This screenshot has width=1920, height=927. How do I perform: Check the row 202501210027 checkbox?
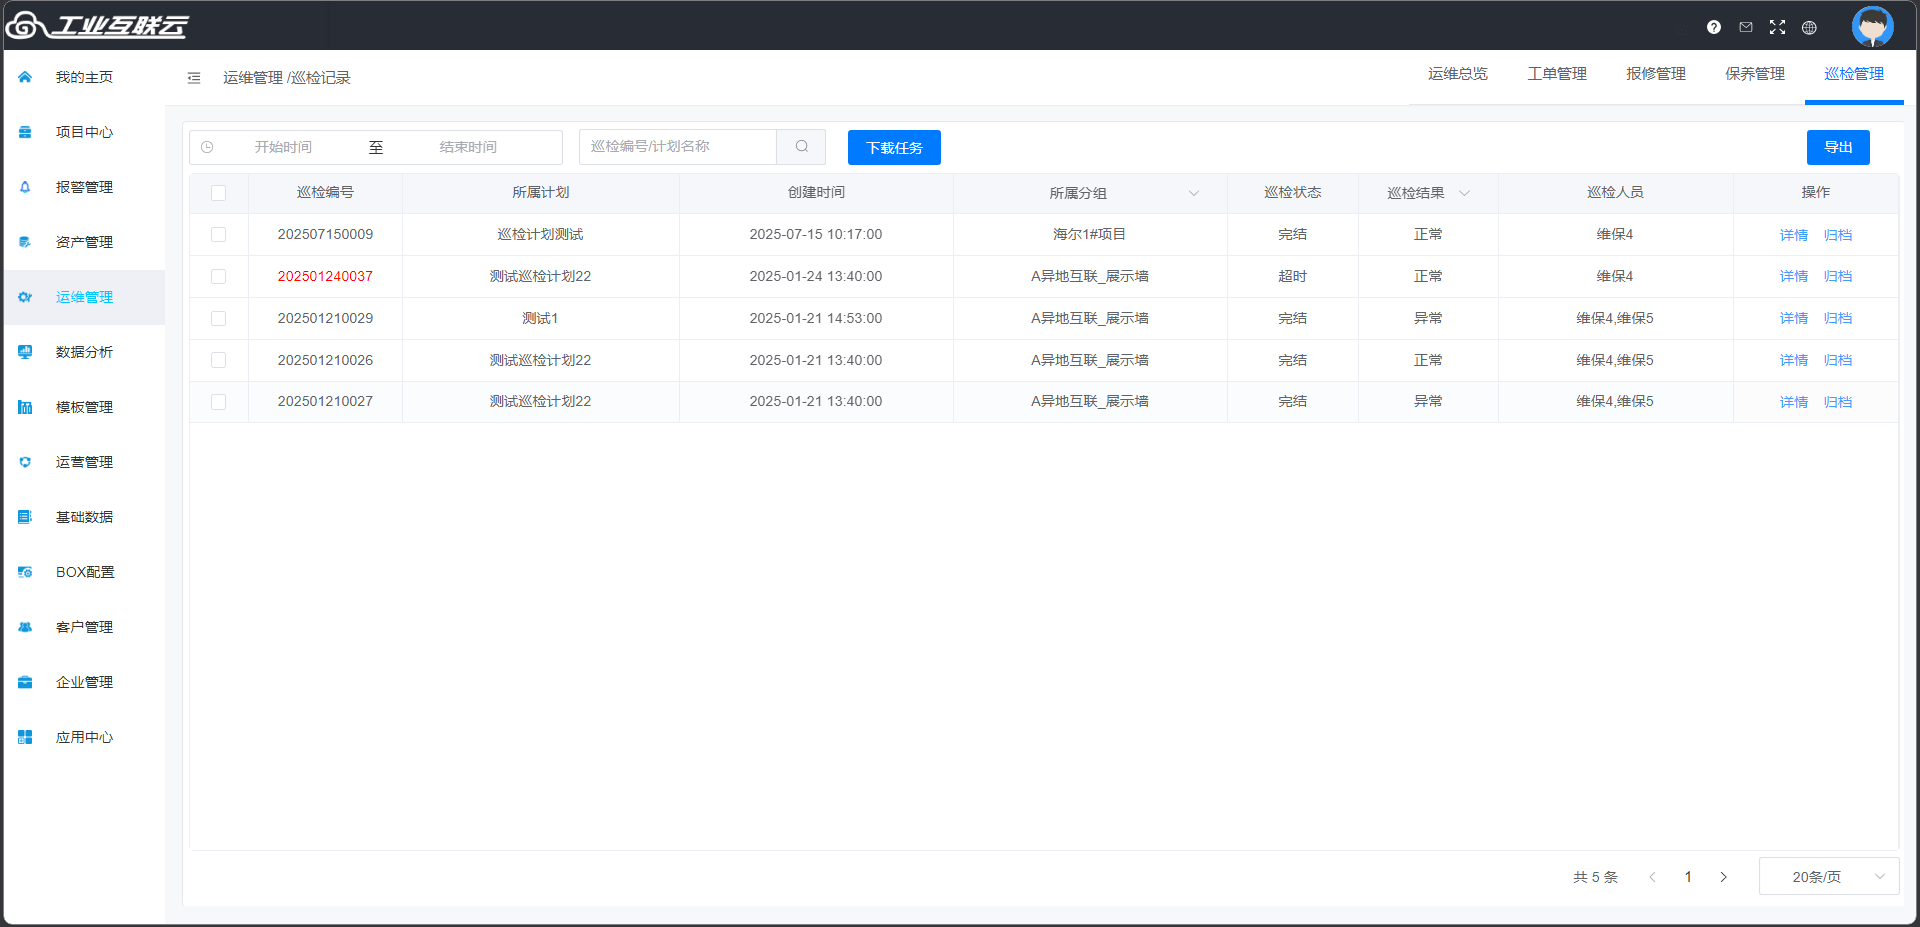[219, 402]
